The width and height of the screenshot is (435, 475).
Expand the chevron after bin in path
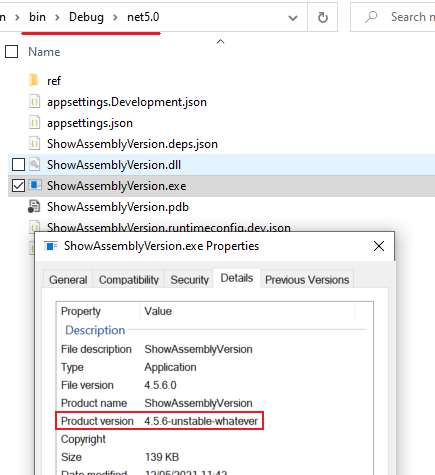pyautogui.click(x=57, y=17)
